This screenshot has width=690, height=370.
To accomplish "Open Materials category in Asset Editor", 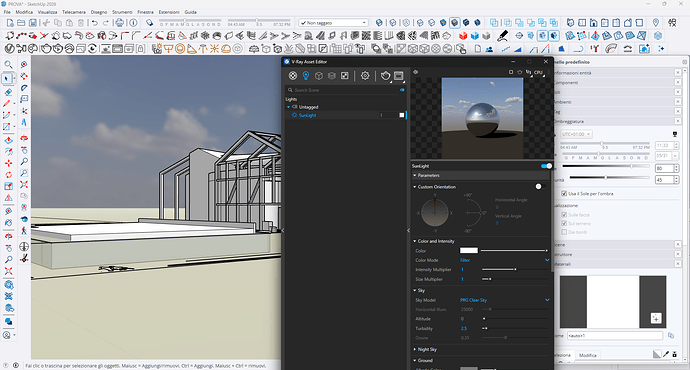I will coord(293,76).
